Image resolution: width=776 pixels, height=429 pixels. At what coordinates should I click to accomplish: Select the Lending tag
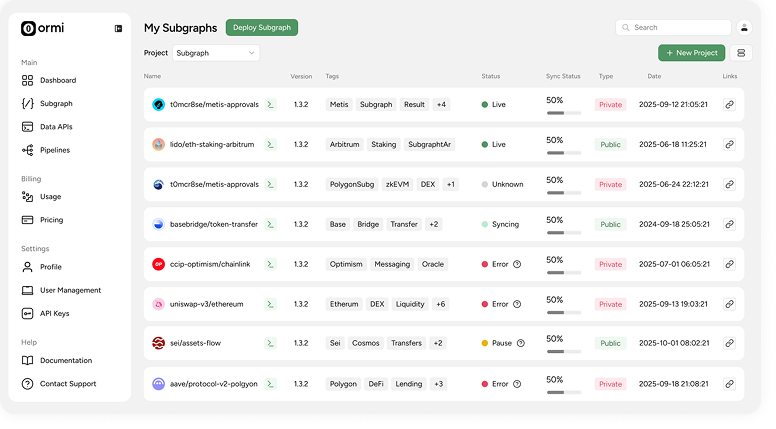click(408, 383)
